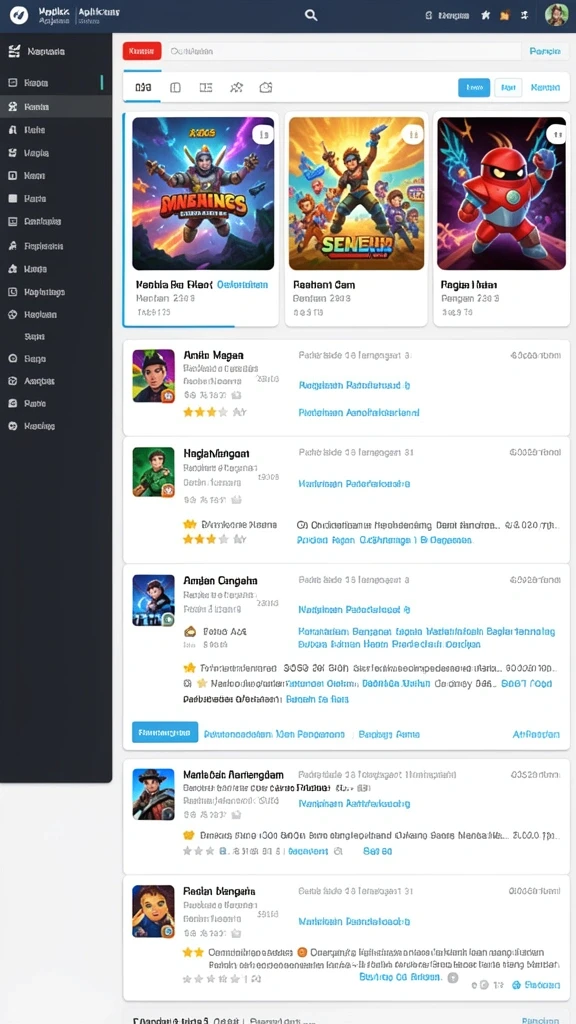576x1024 pixels.
Task: Click the solid blue button in tab bar
Action: point(474,88)
